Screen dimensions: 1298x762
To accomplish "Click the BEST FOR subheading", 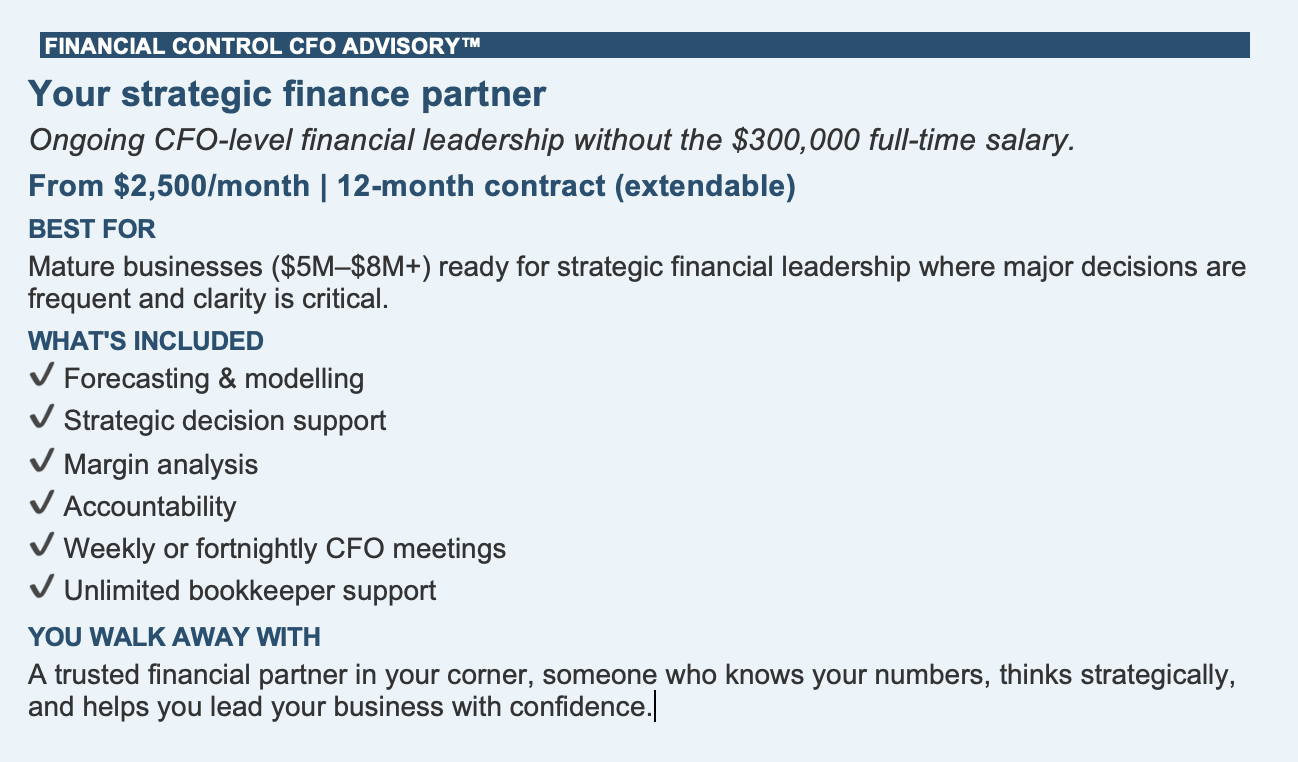I will 92,229.
